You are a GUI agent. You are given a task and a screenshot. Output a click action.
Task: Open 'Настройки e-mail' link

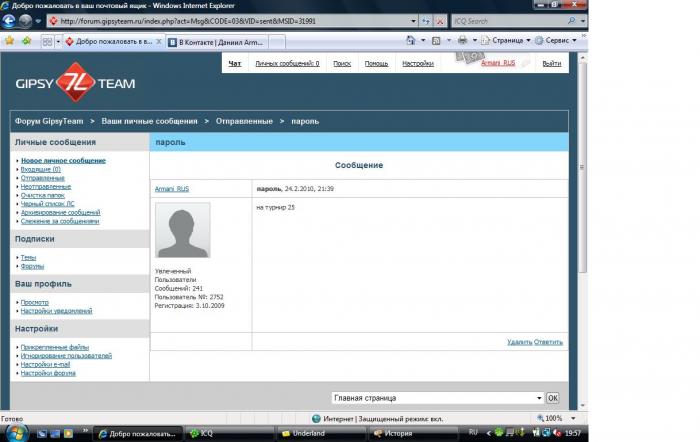click(46, 364)
